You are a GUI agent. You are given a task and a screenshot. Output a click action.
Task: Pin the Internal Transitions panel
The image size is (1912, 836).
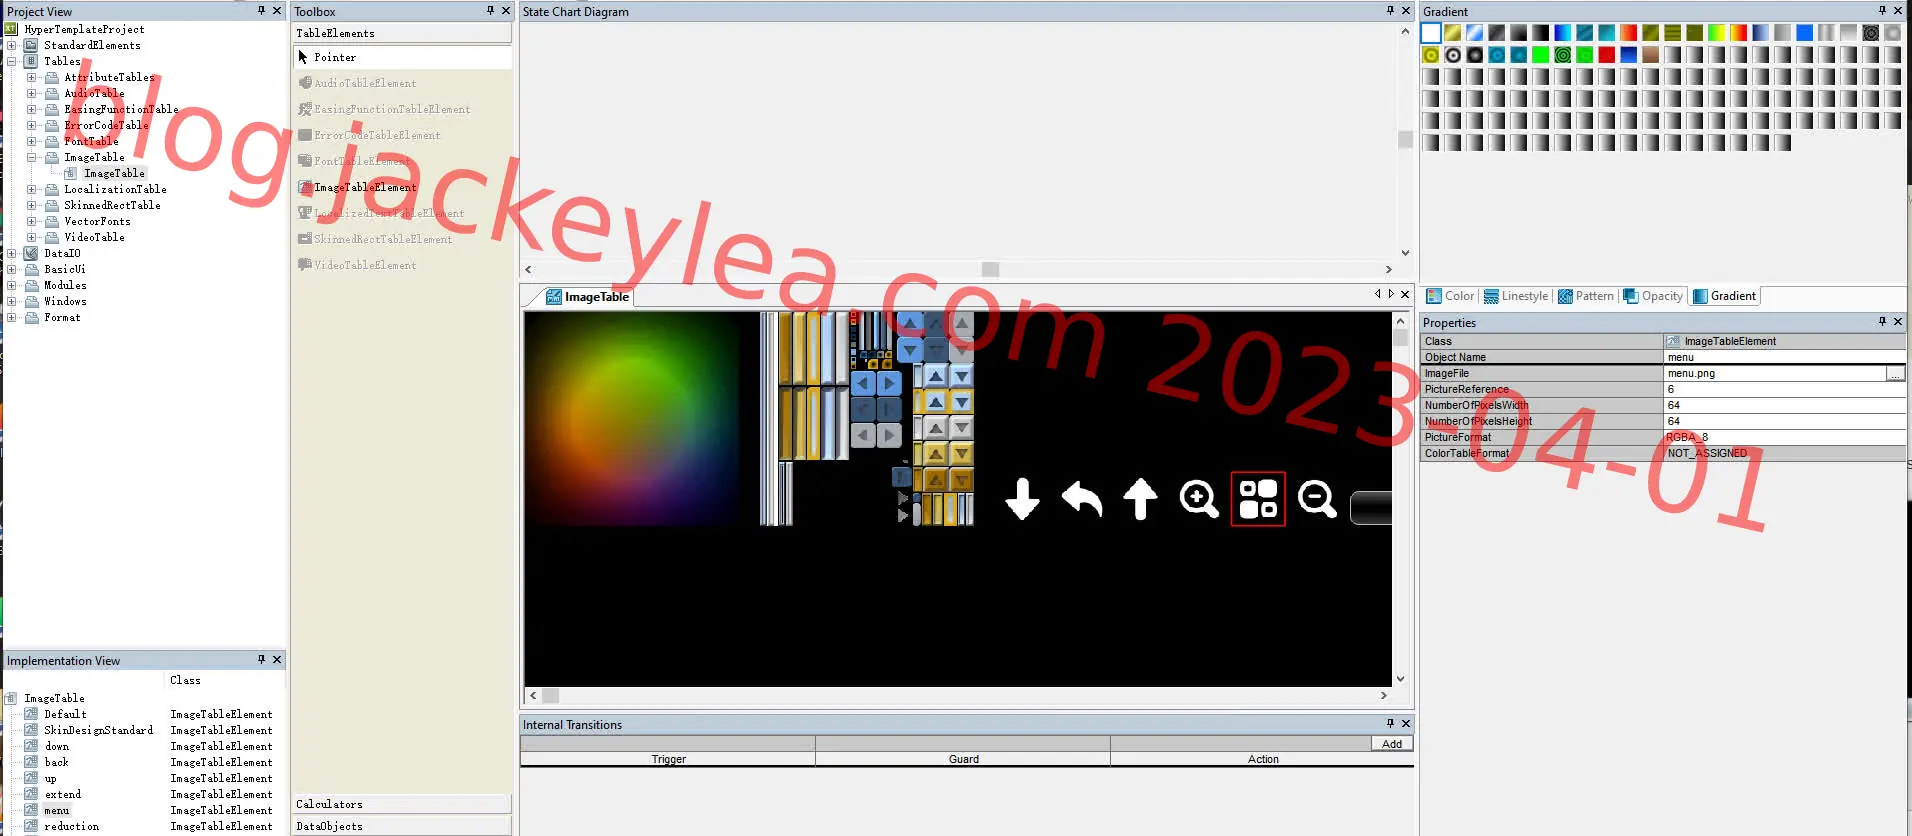[x=1390, y=724]
